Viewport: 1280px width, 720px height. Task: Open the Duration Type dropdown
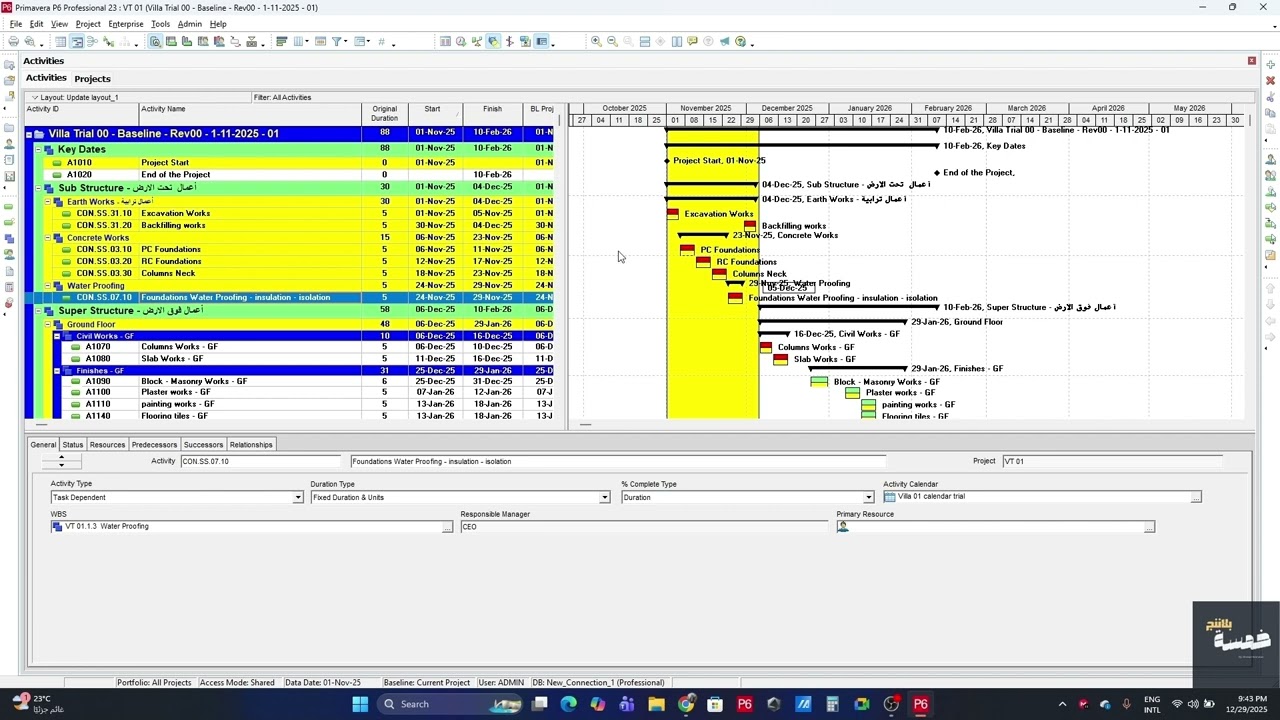604,497
